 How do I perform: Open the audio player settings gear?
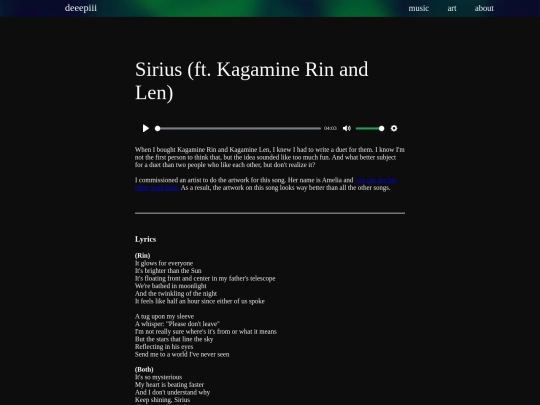[x=394, y=128]
